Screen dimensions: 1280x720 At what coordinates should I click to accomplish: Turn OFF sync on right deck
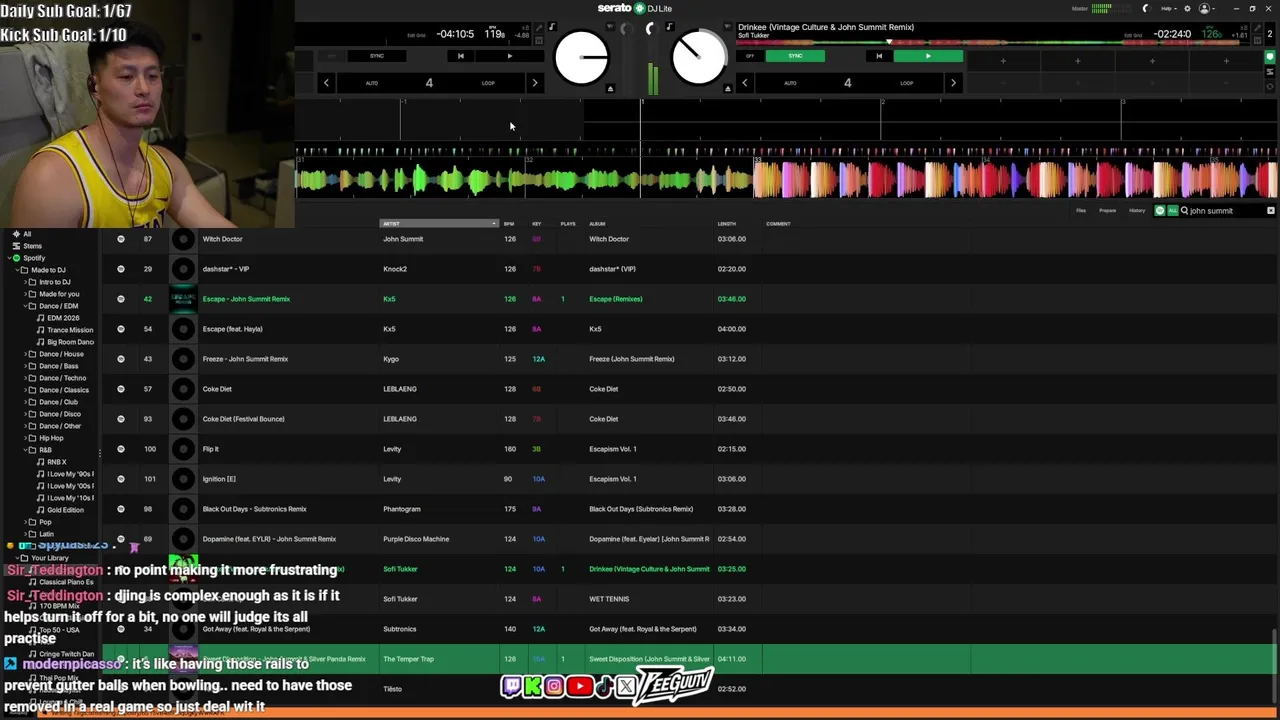click(749, 56)
